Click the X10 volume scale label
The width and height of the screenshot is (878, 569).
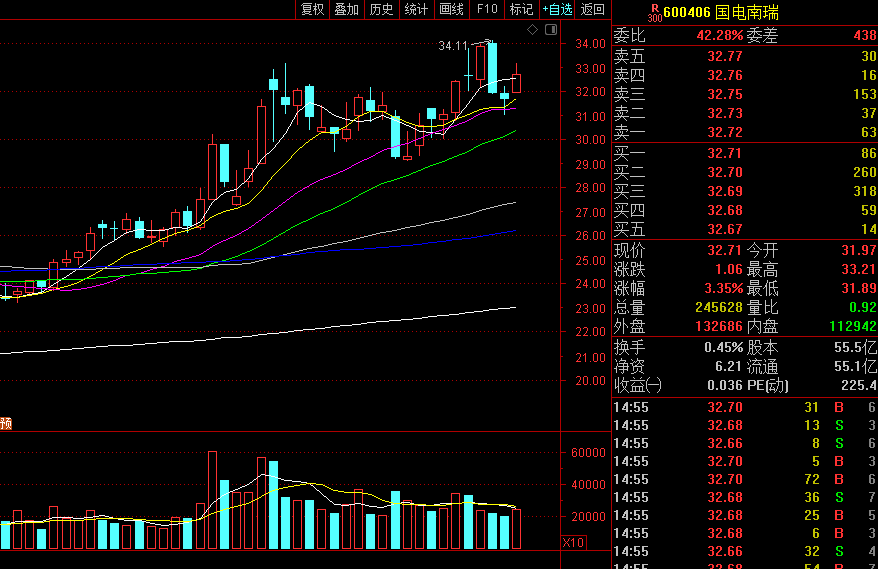[574, 542]
